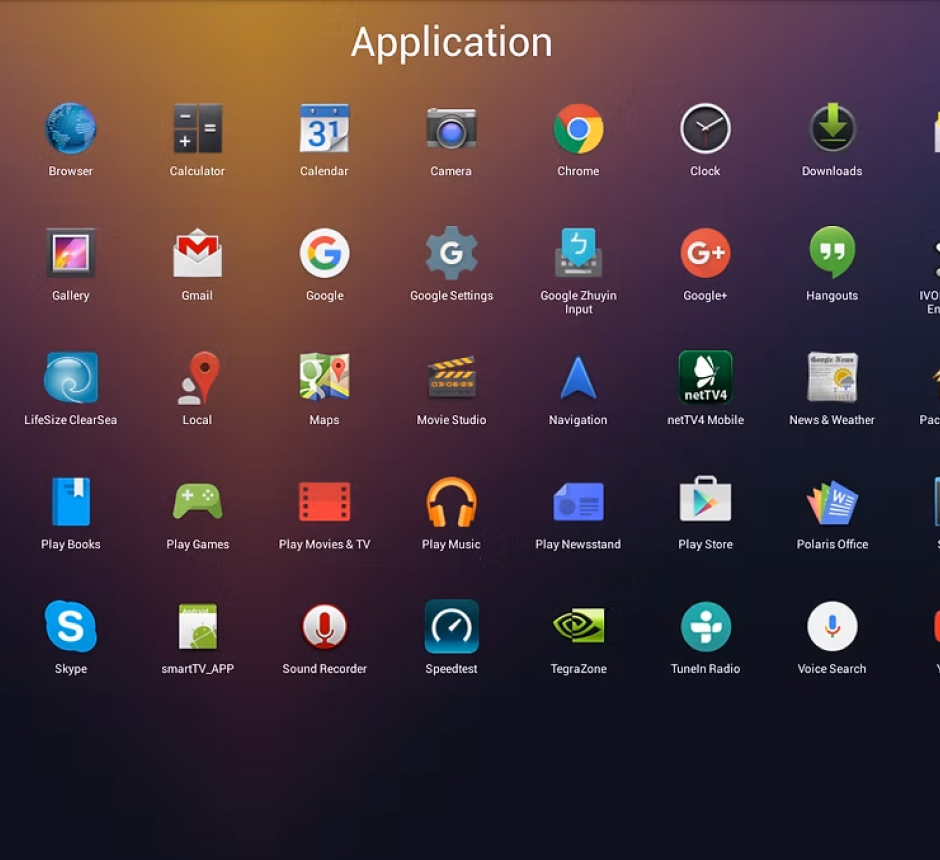
Task: Open the Browser globe app
Action: tap(71, 130)
